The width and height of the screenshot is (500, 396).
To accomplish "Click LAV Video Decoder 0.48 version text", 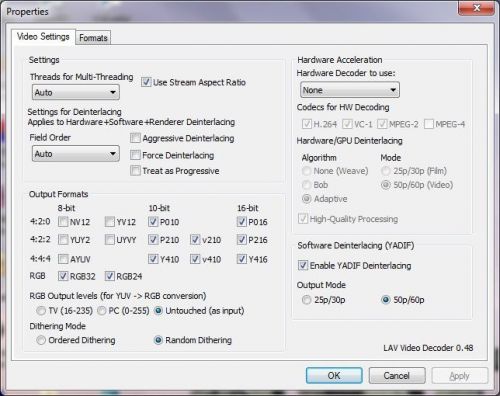I will tap(428, 348).
